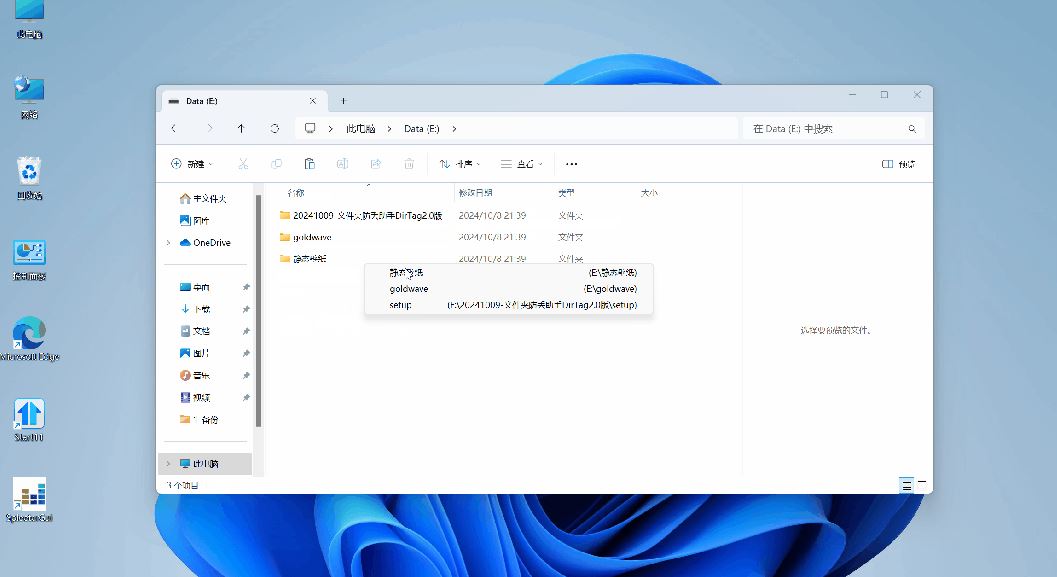Click the Paste icon in toolbar
This screenshot has height=577, width=1057.
[x=310, y=164]
